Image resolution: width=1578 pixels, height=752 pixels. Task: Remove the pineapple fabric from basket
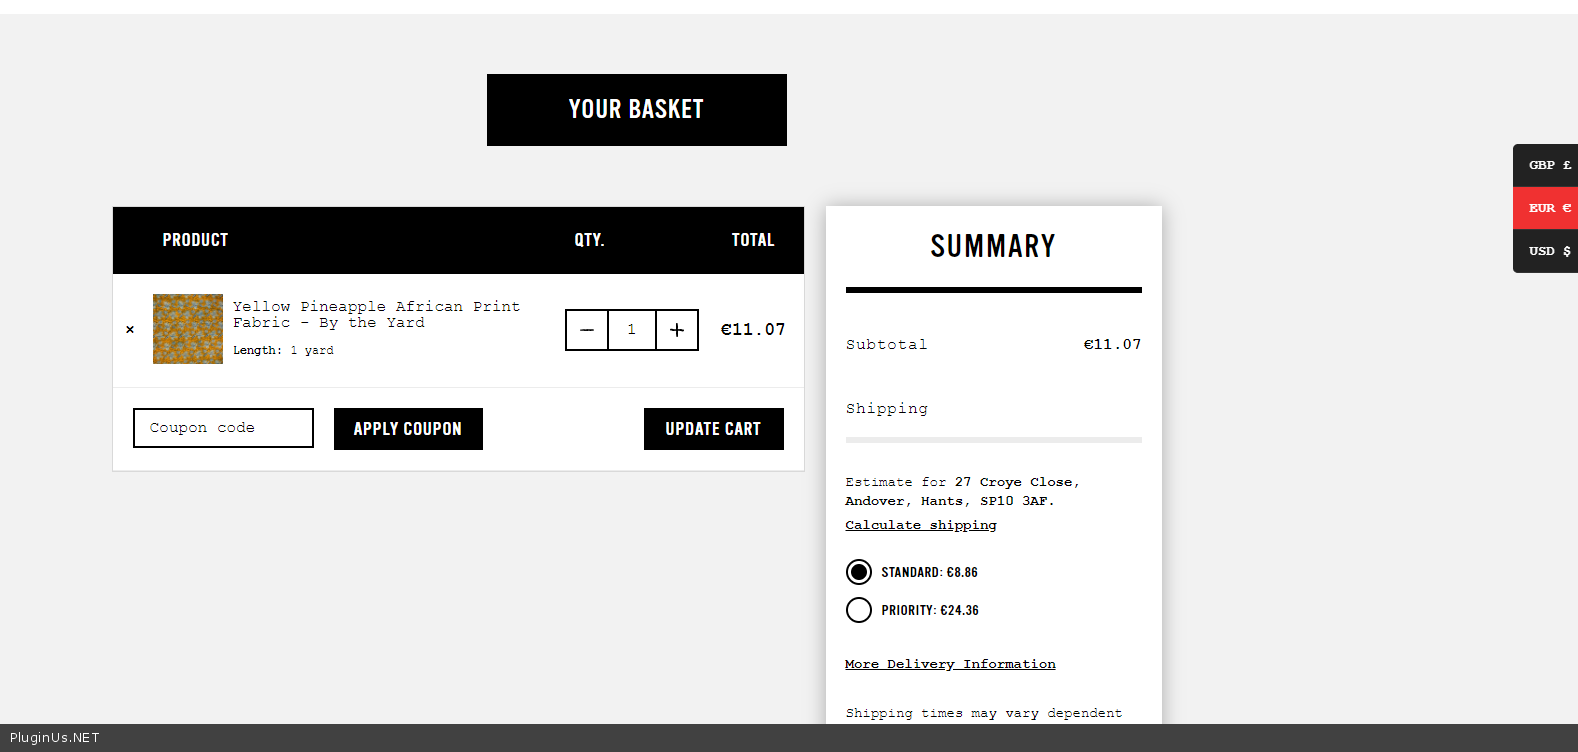click(130, 329)
